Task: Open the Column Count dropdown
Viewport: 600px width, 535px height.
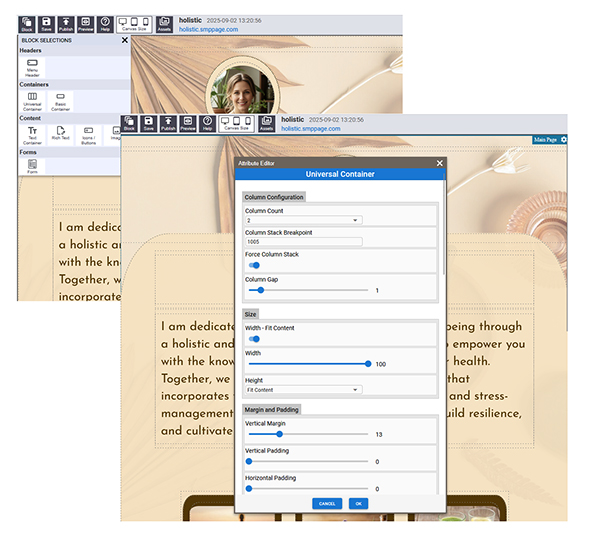Action: 303,220
